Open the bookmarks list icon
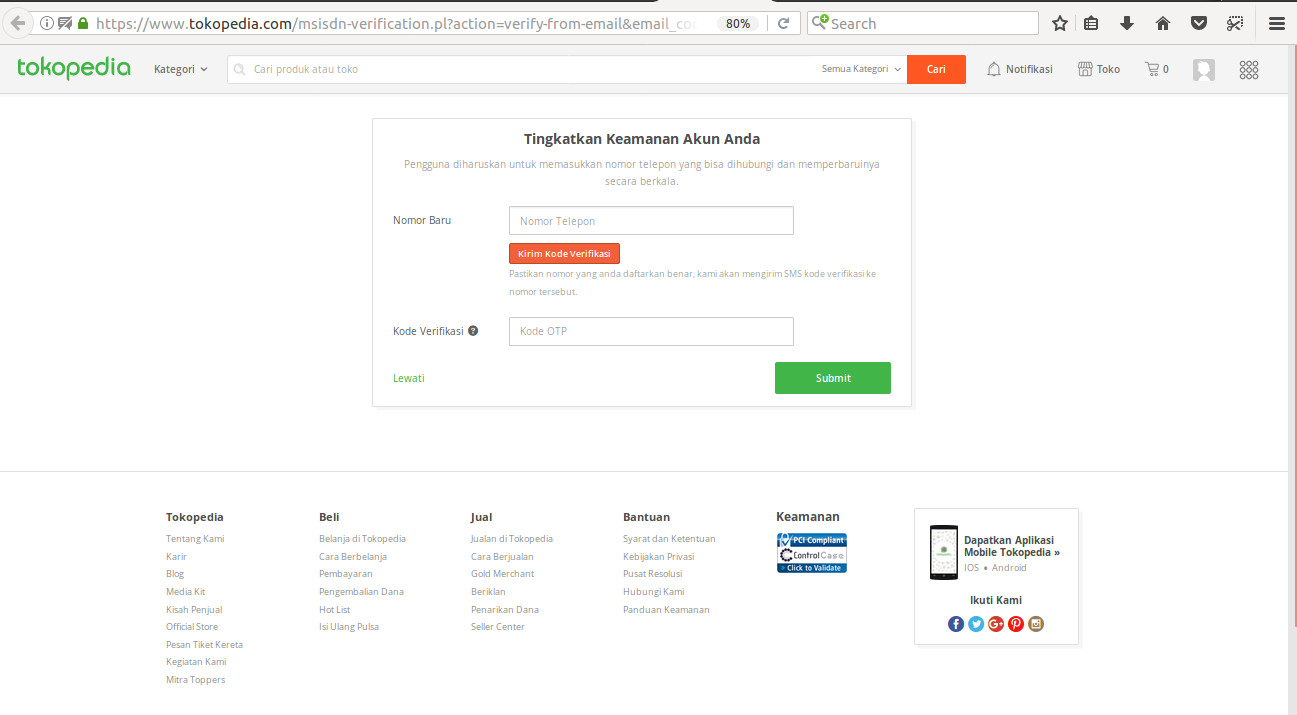The width and height of the screenshot is (1297, 715). pos(1091,23)
